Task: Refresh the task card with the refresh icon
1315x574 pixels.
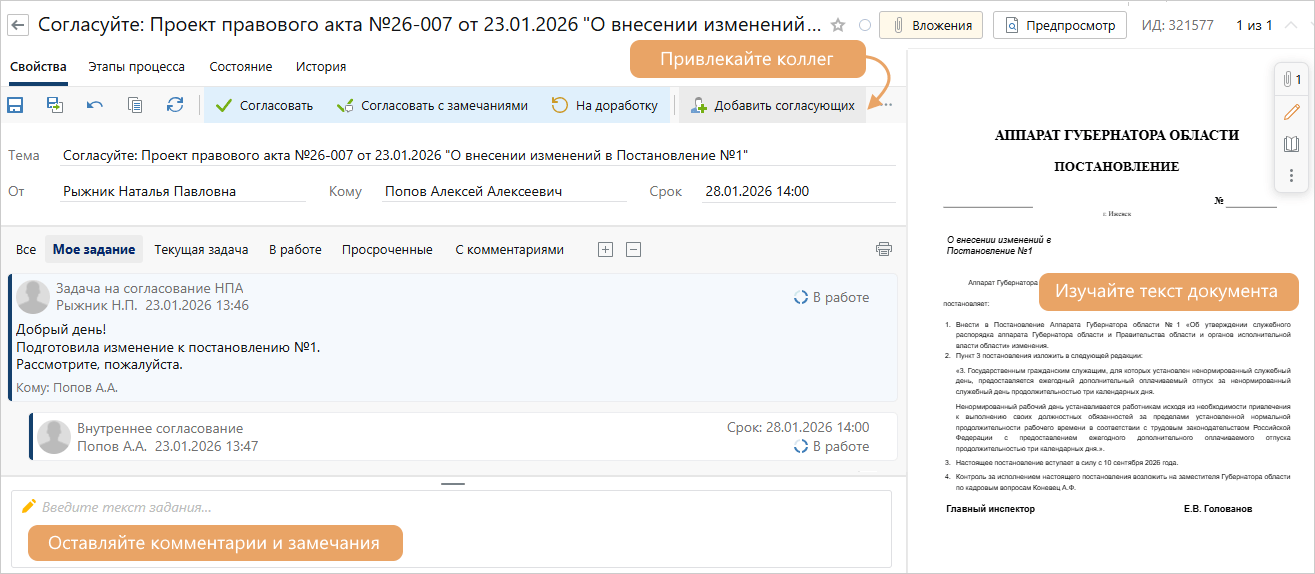Action: [x=175, y=105]
